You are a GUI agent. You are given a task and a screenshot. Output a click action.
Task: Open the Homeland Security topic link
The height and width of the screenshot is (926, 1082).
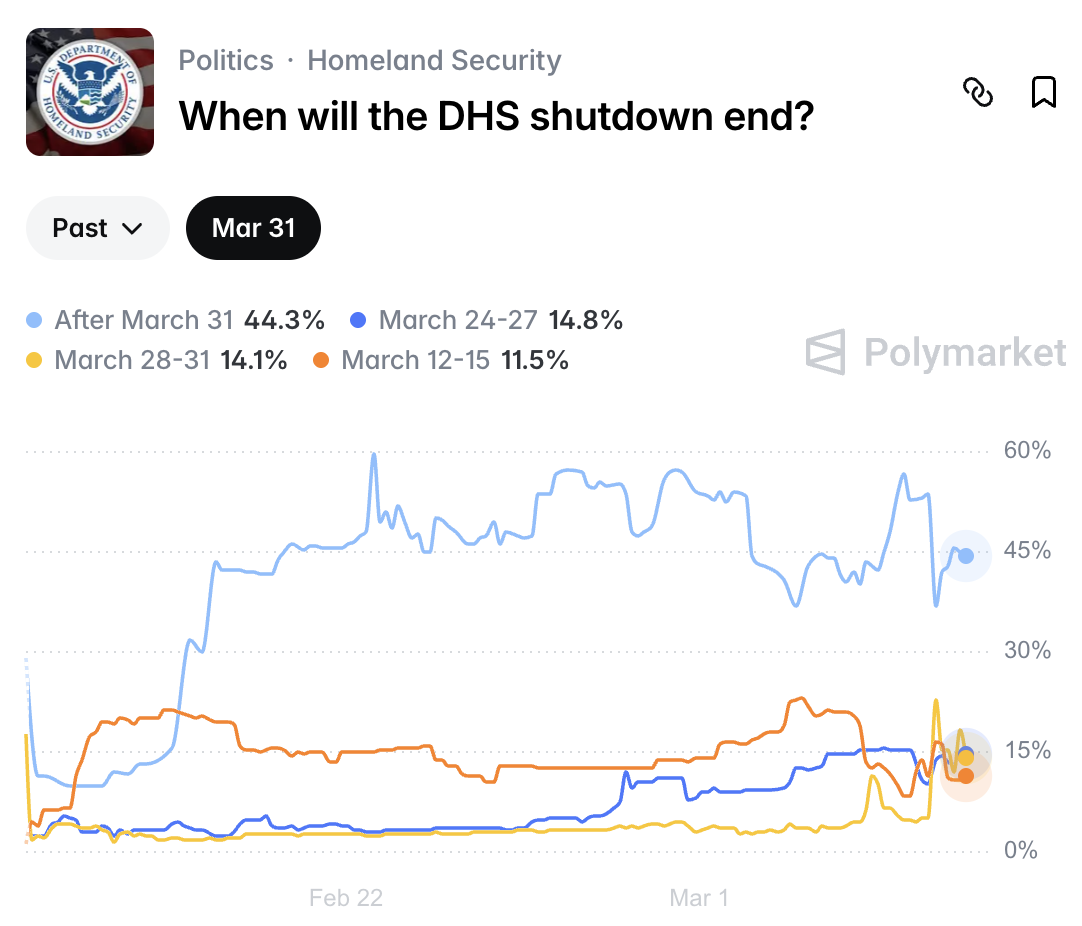coord(434,60)
